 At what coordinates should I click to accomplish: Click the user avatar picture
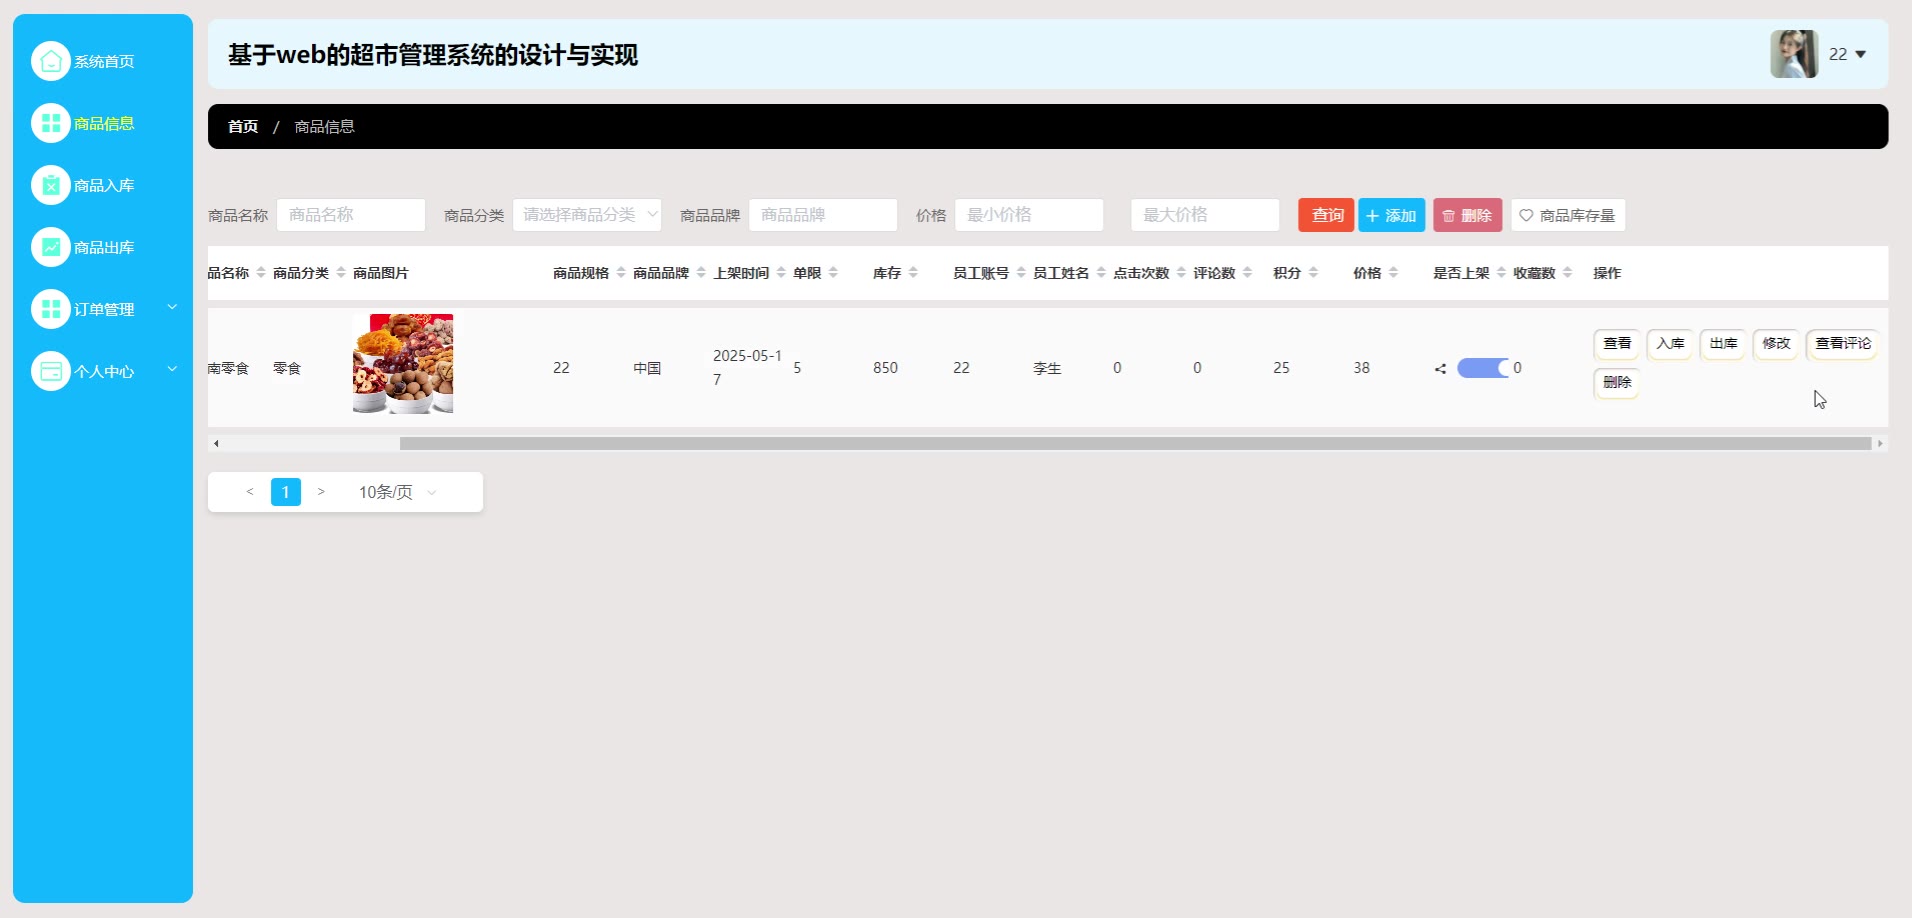1794,54
